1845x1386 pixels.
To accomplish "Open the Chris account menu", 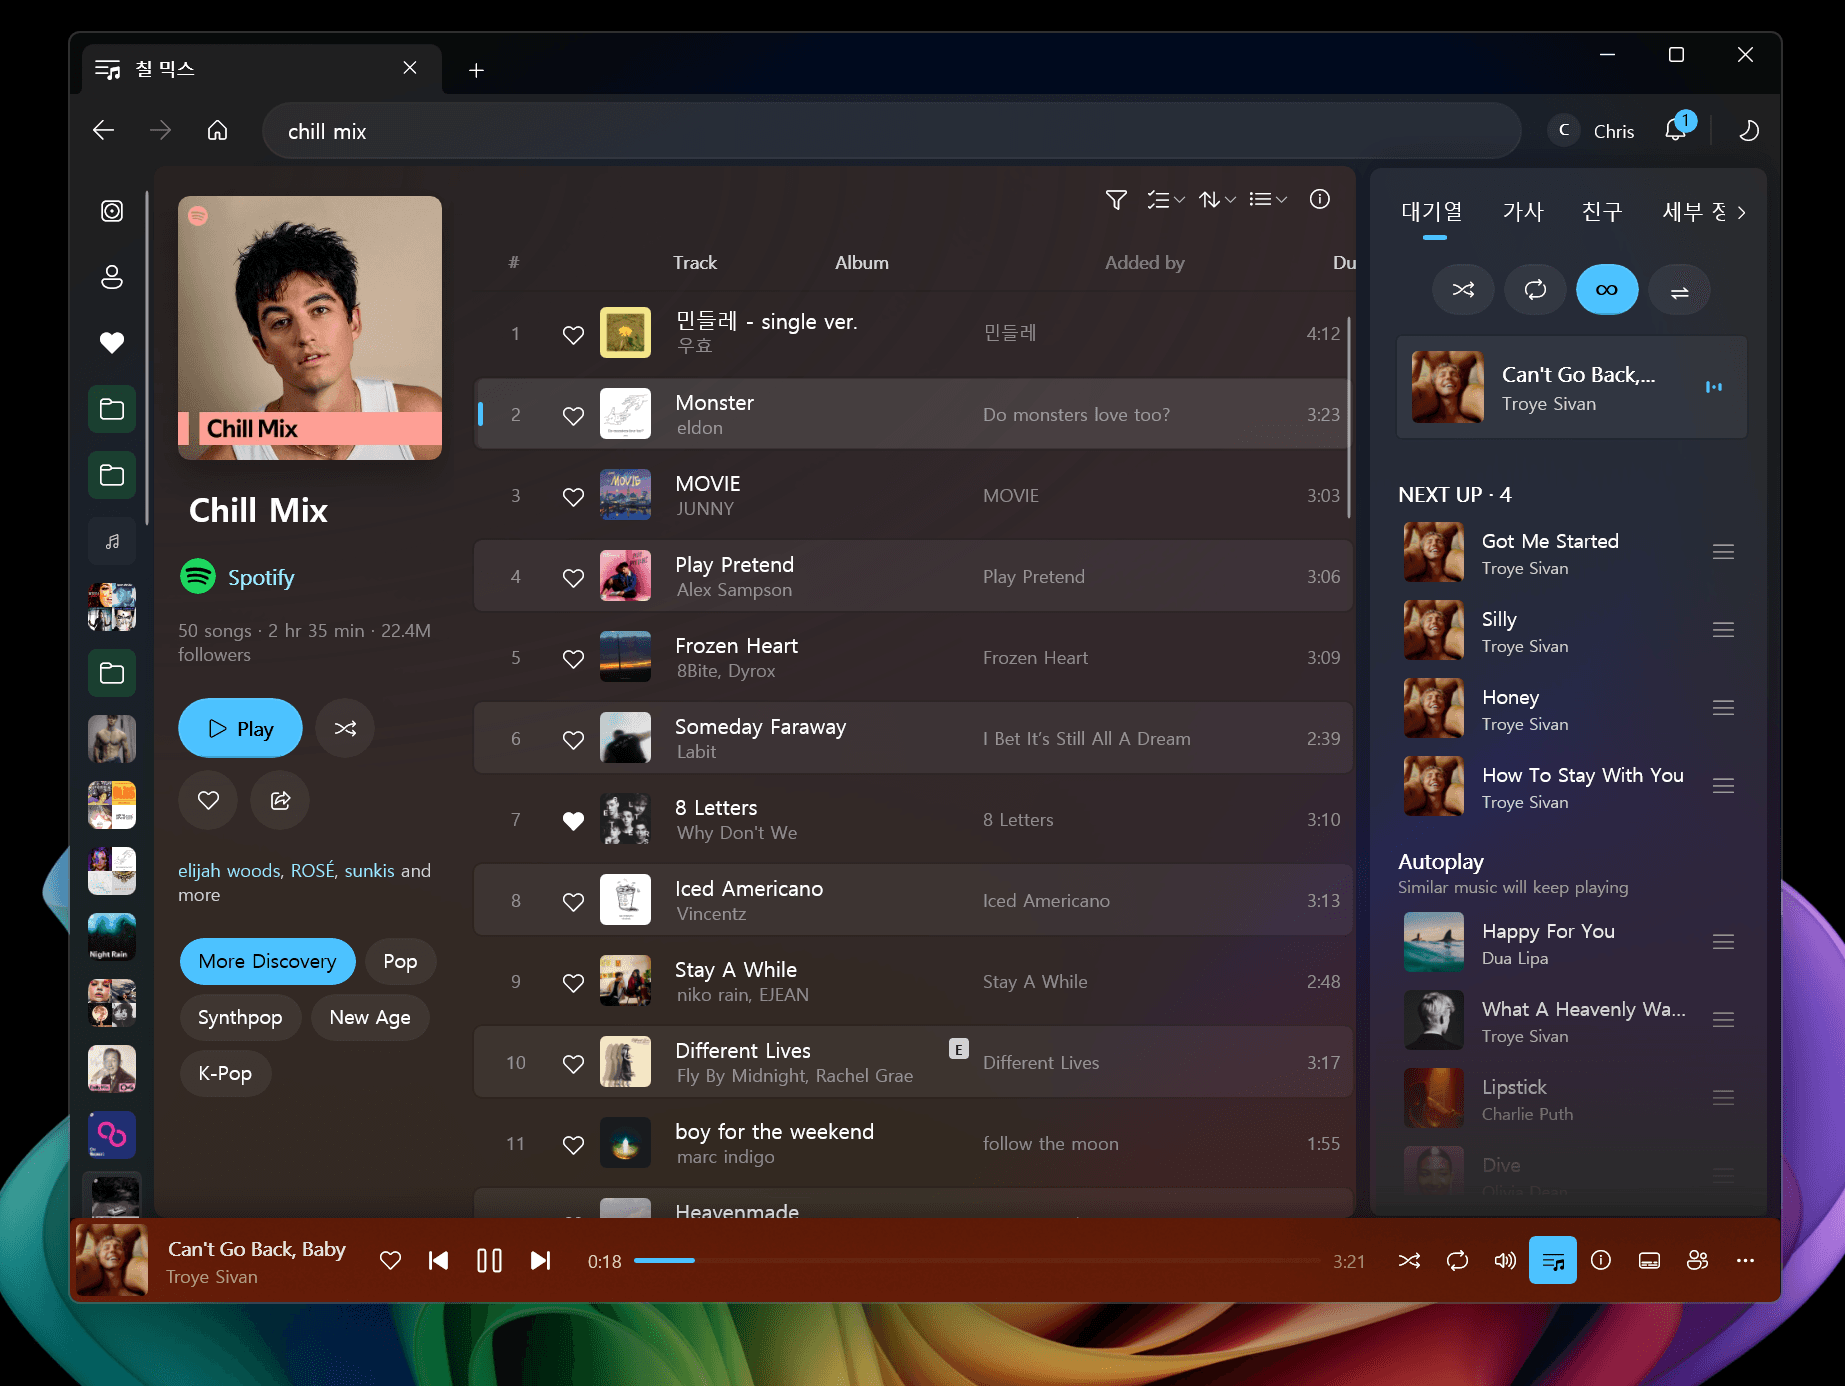I will [1593, 131].
